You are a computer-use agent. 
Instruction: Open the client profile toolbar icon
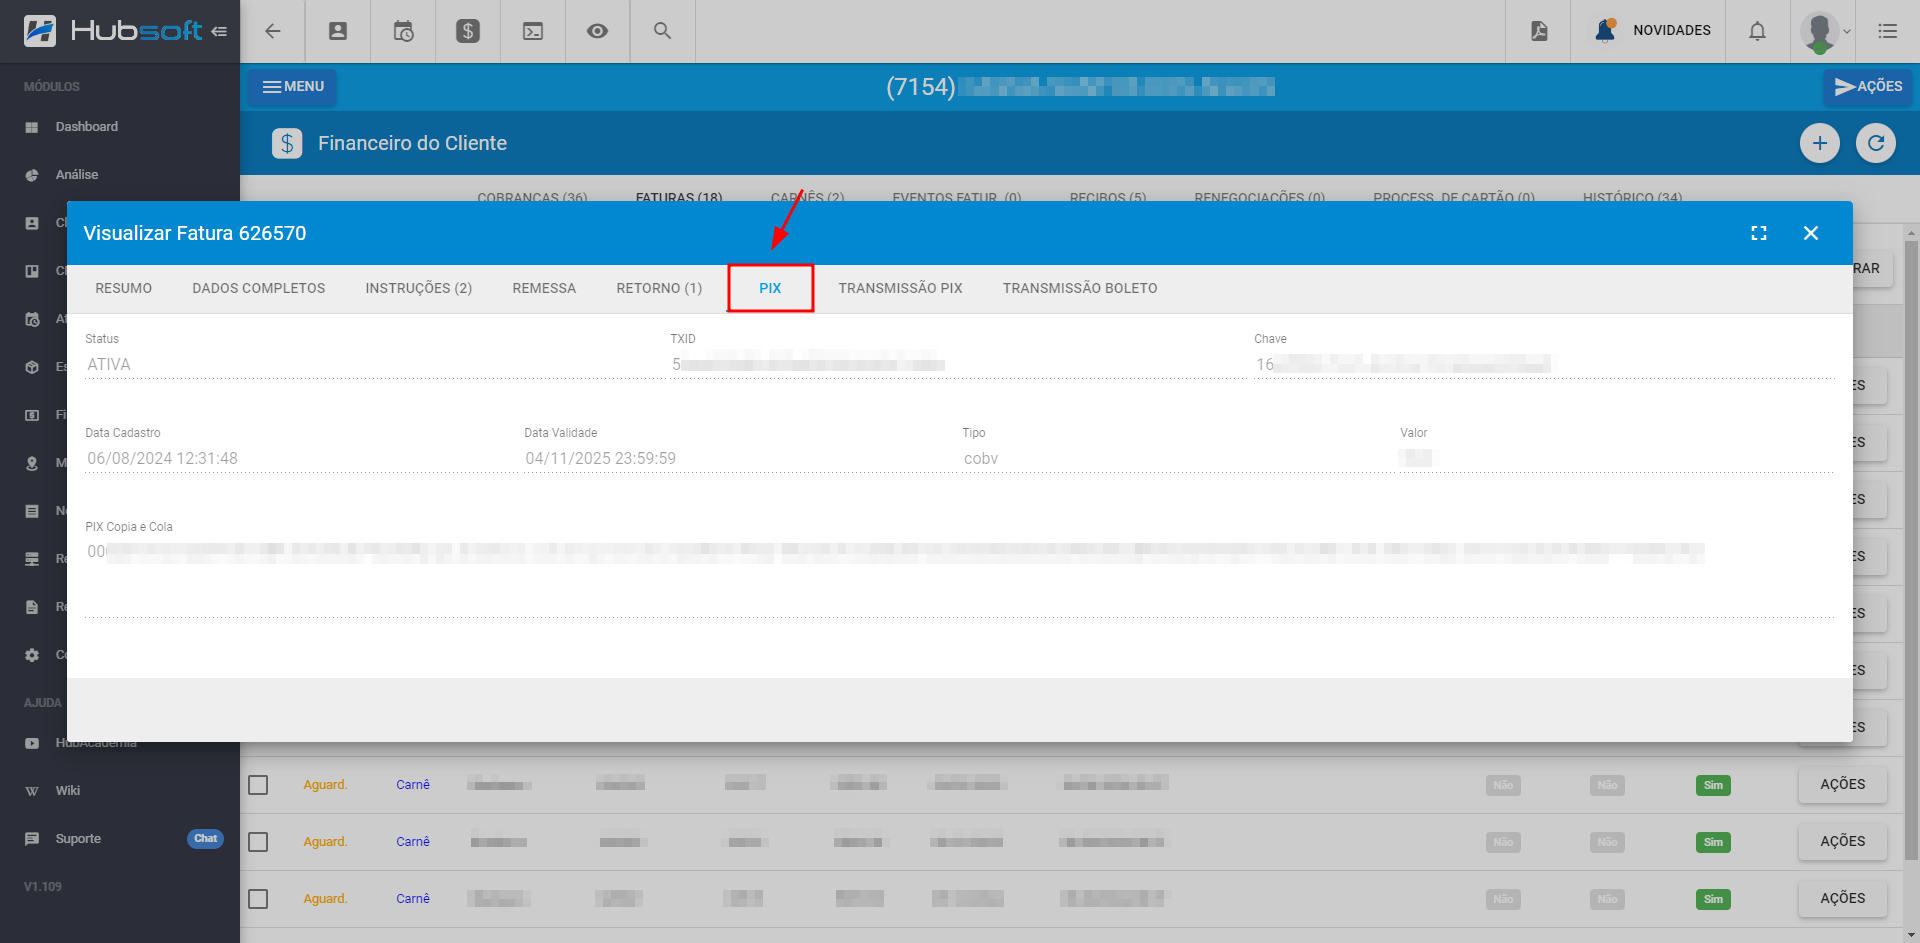tap(338, 31)
